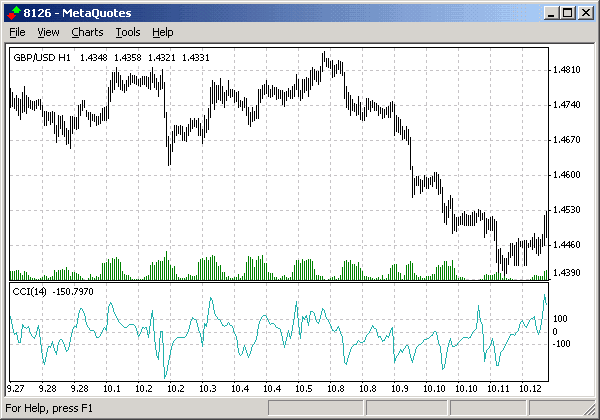Viewport: 600px width, 420px height.
Task: Click the CCI -100 level label
Action: click(x=561, y=344)
